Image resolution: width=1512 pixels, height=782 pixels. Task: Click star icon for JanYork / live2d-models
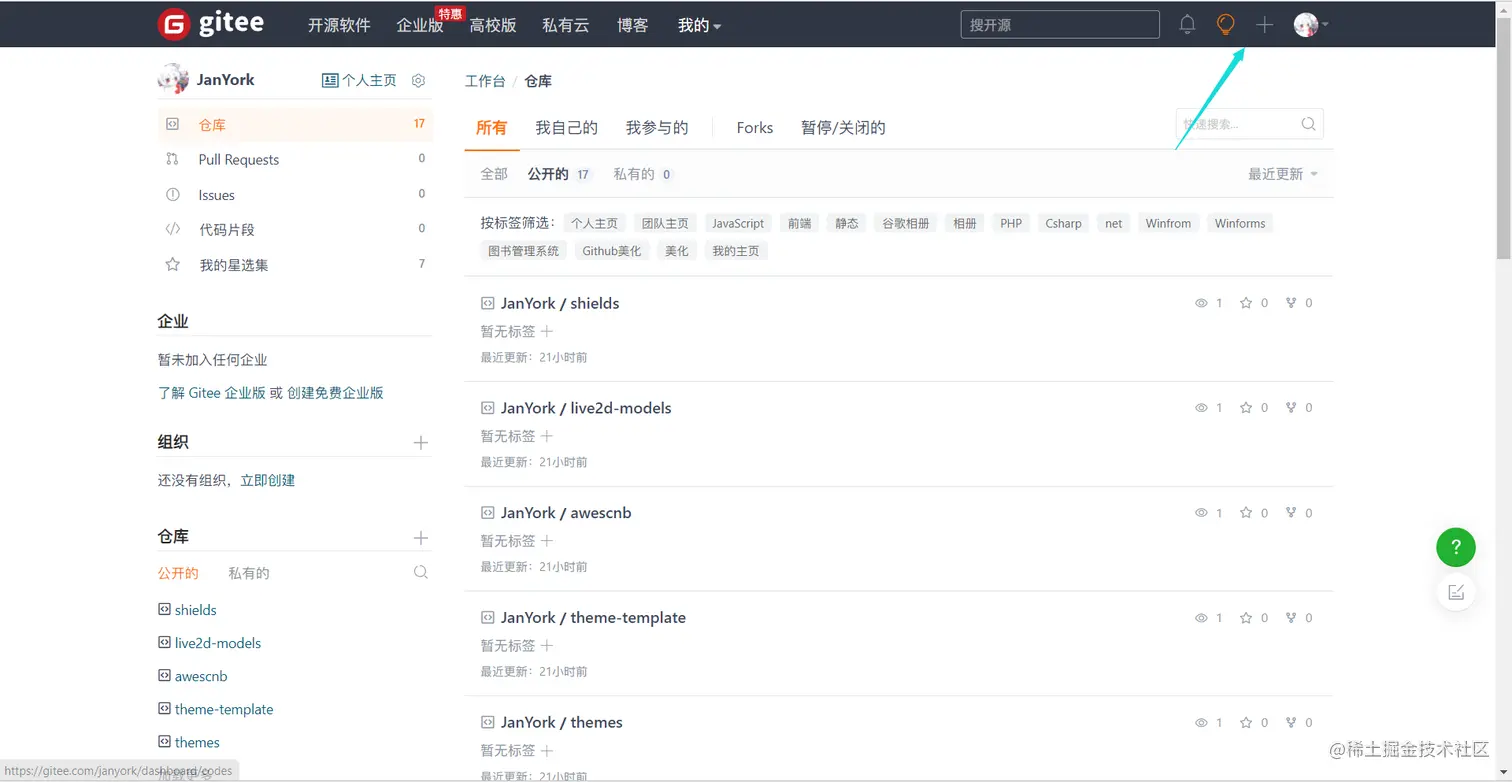[1246, 408]
